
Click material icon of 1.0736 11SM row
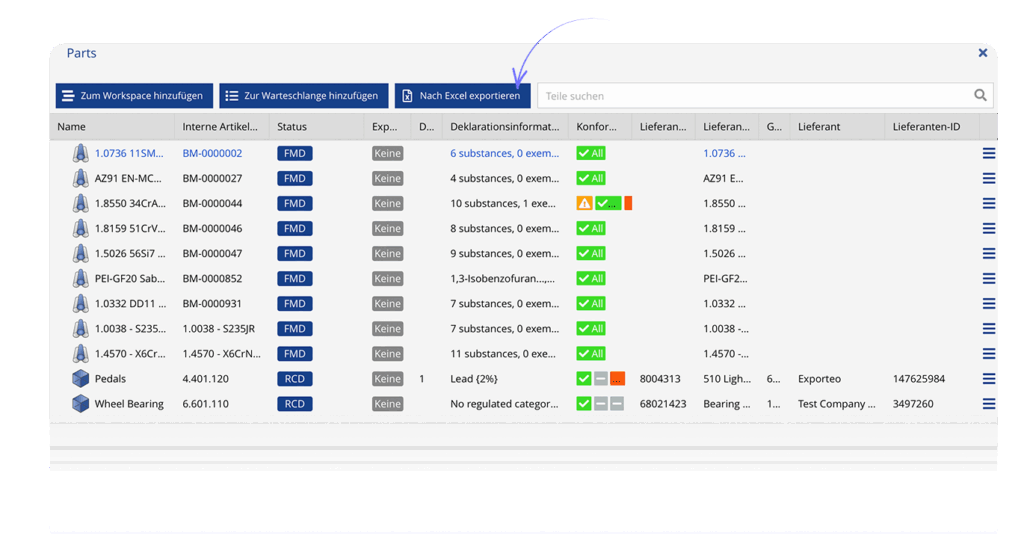coord(80,153)
